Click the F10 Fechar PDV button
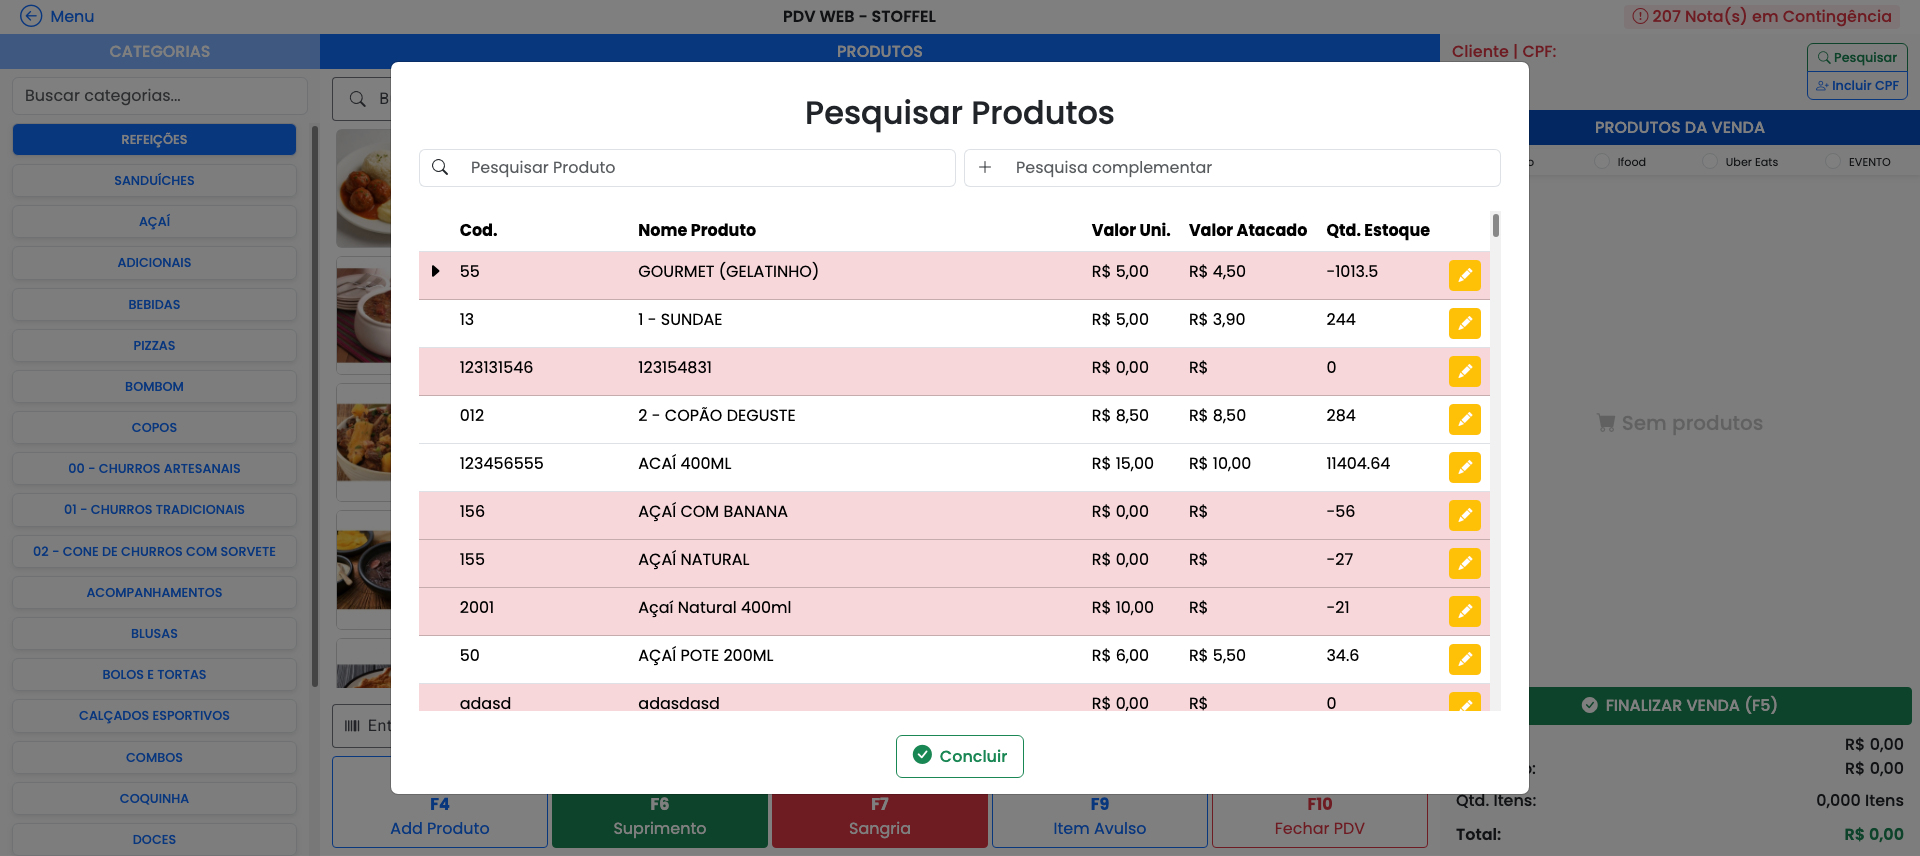Screen dimensions: 1920x856 coord(1320,816)
